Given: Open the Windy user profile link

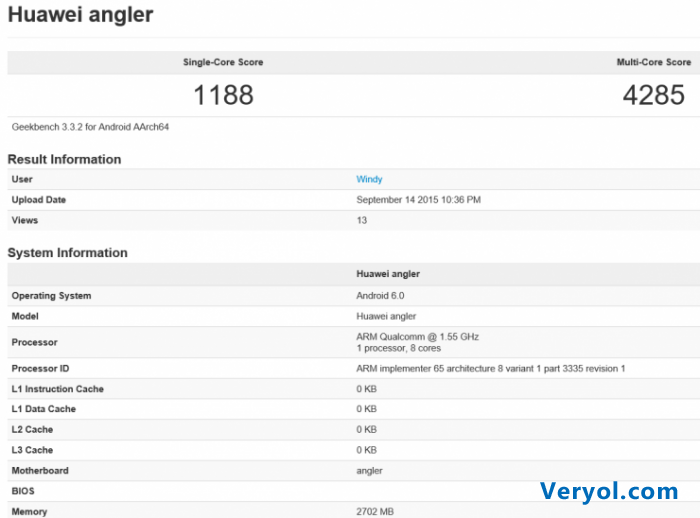Looking at the screenshot, I should coord(369,179).
